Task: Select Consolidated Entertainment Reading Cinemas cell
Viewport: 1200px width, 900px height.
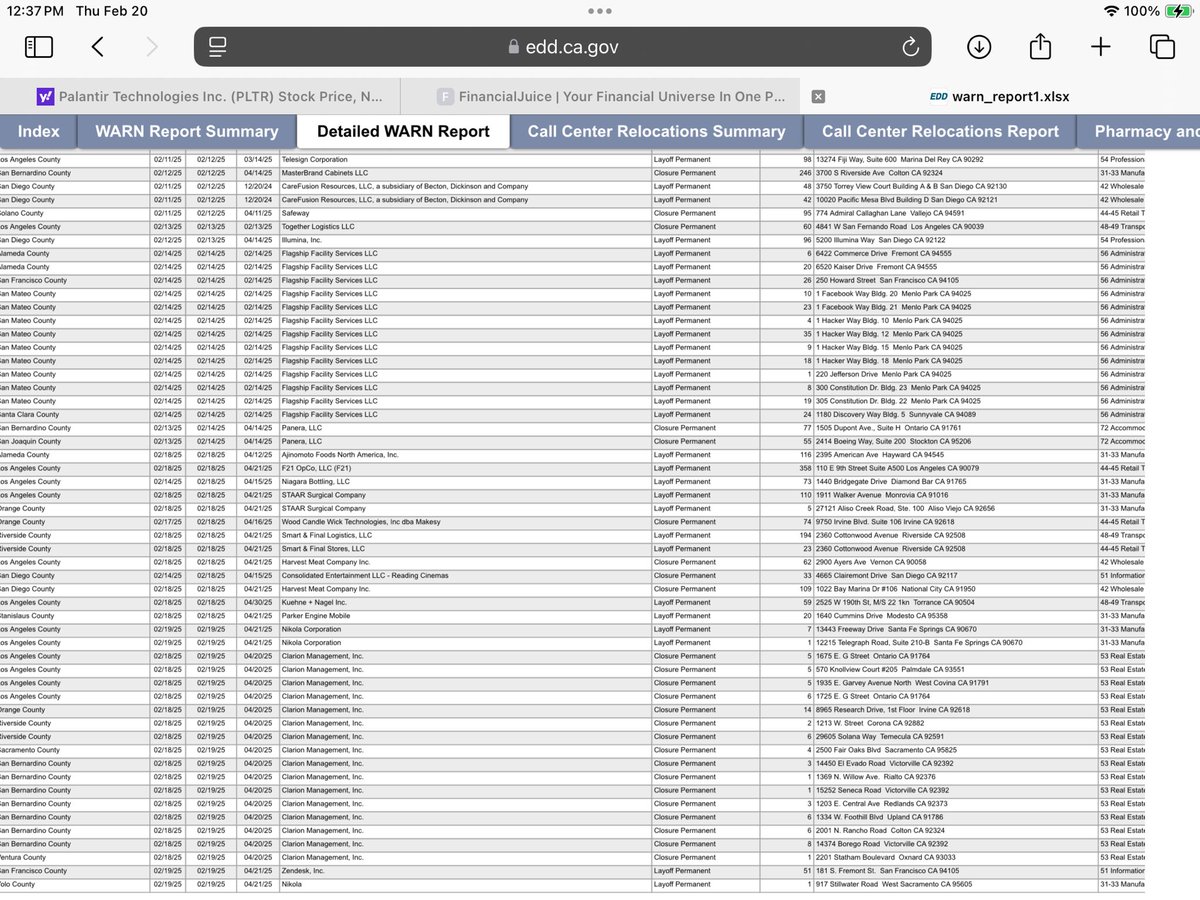Action: pos(464,576)
